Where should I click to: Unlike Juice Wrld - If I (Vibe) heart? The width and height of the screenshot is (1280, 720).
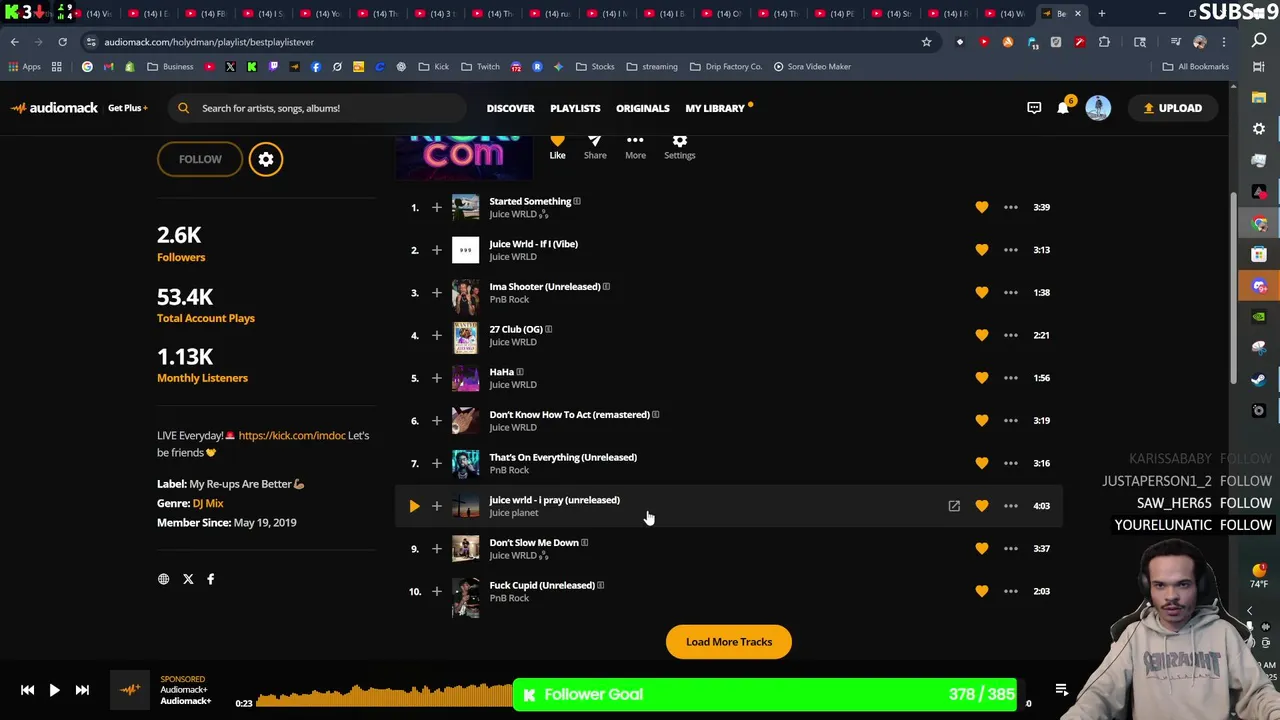982,250
